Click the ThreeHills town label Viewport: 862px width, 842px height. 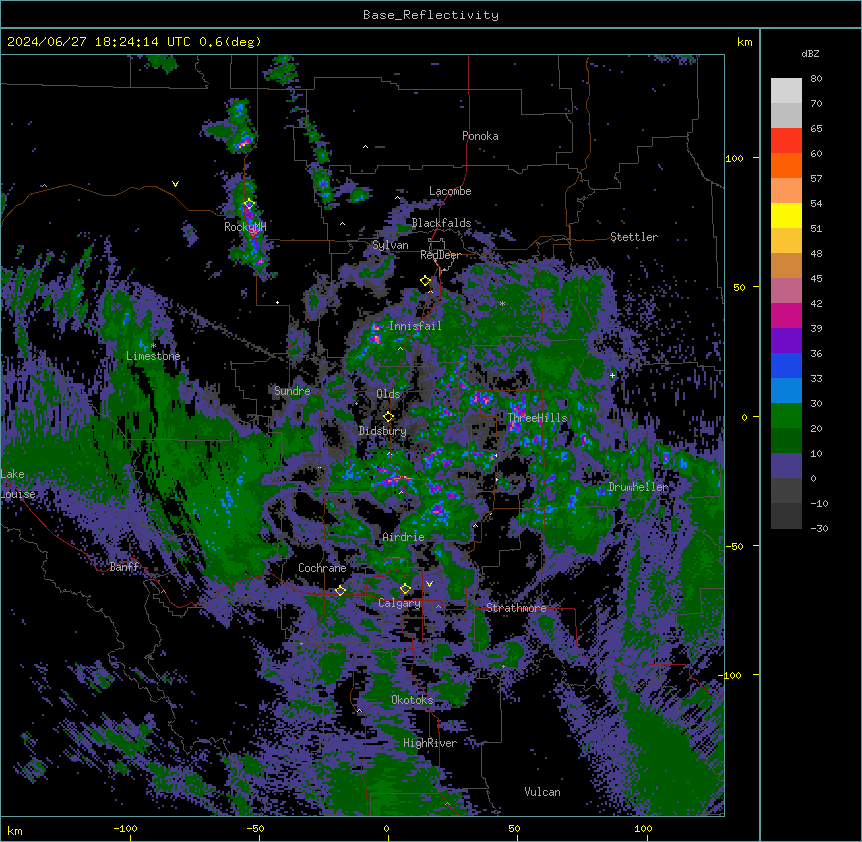click(537, 418)
